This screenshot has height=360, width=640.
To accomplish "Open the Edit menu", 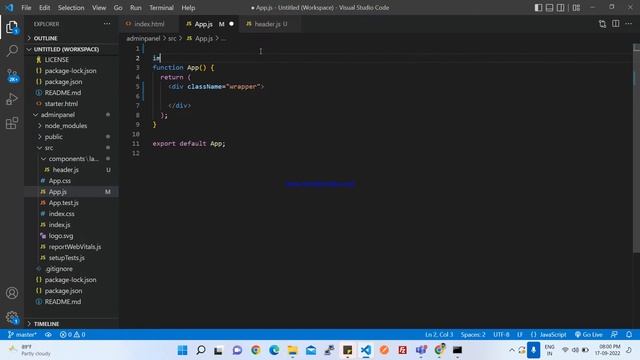I will pyautogui.click(x=44, y=8).
